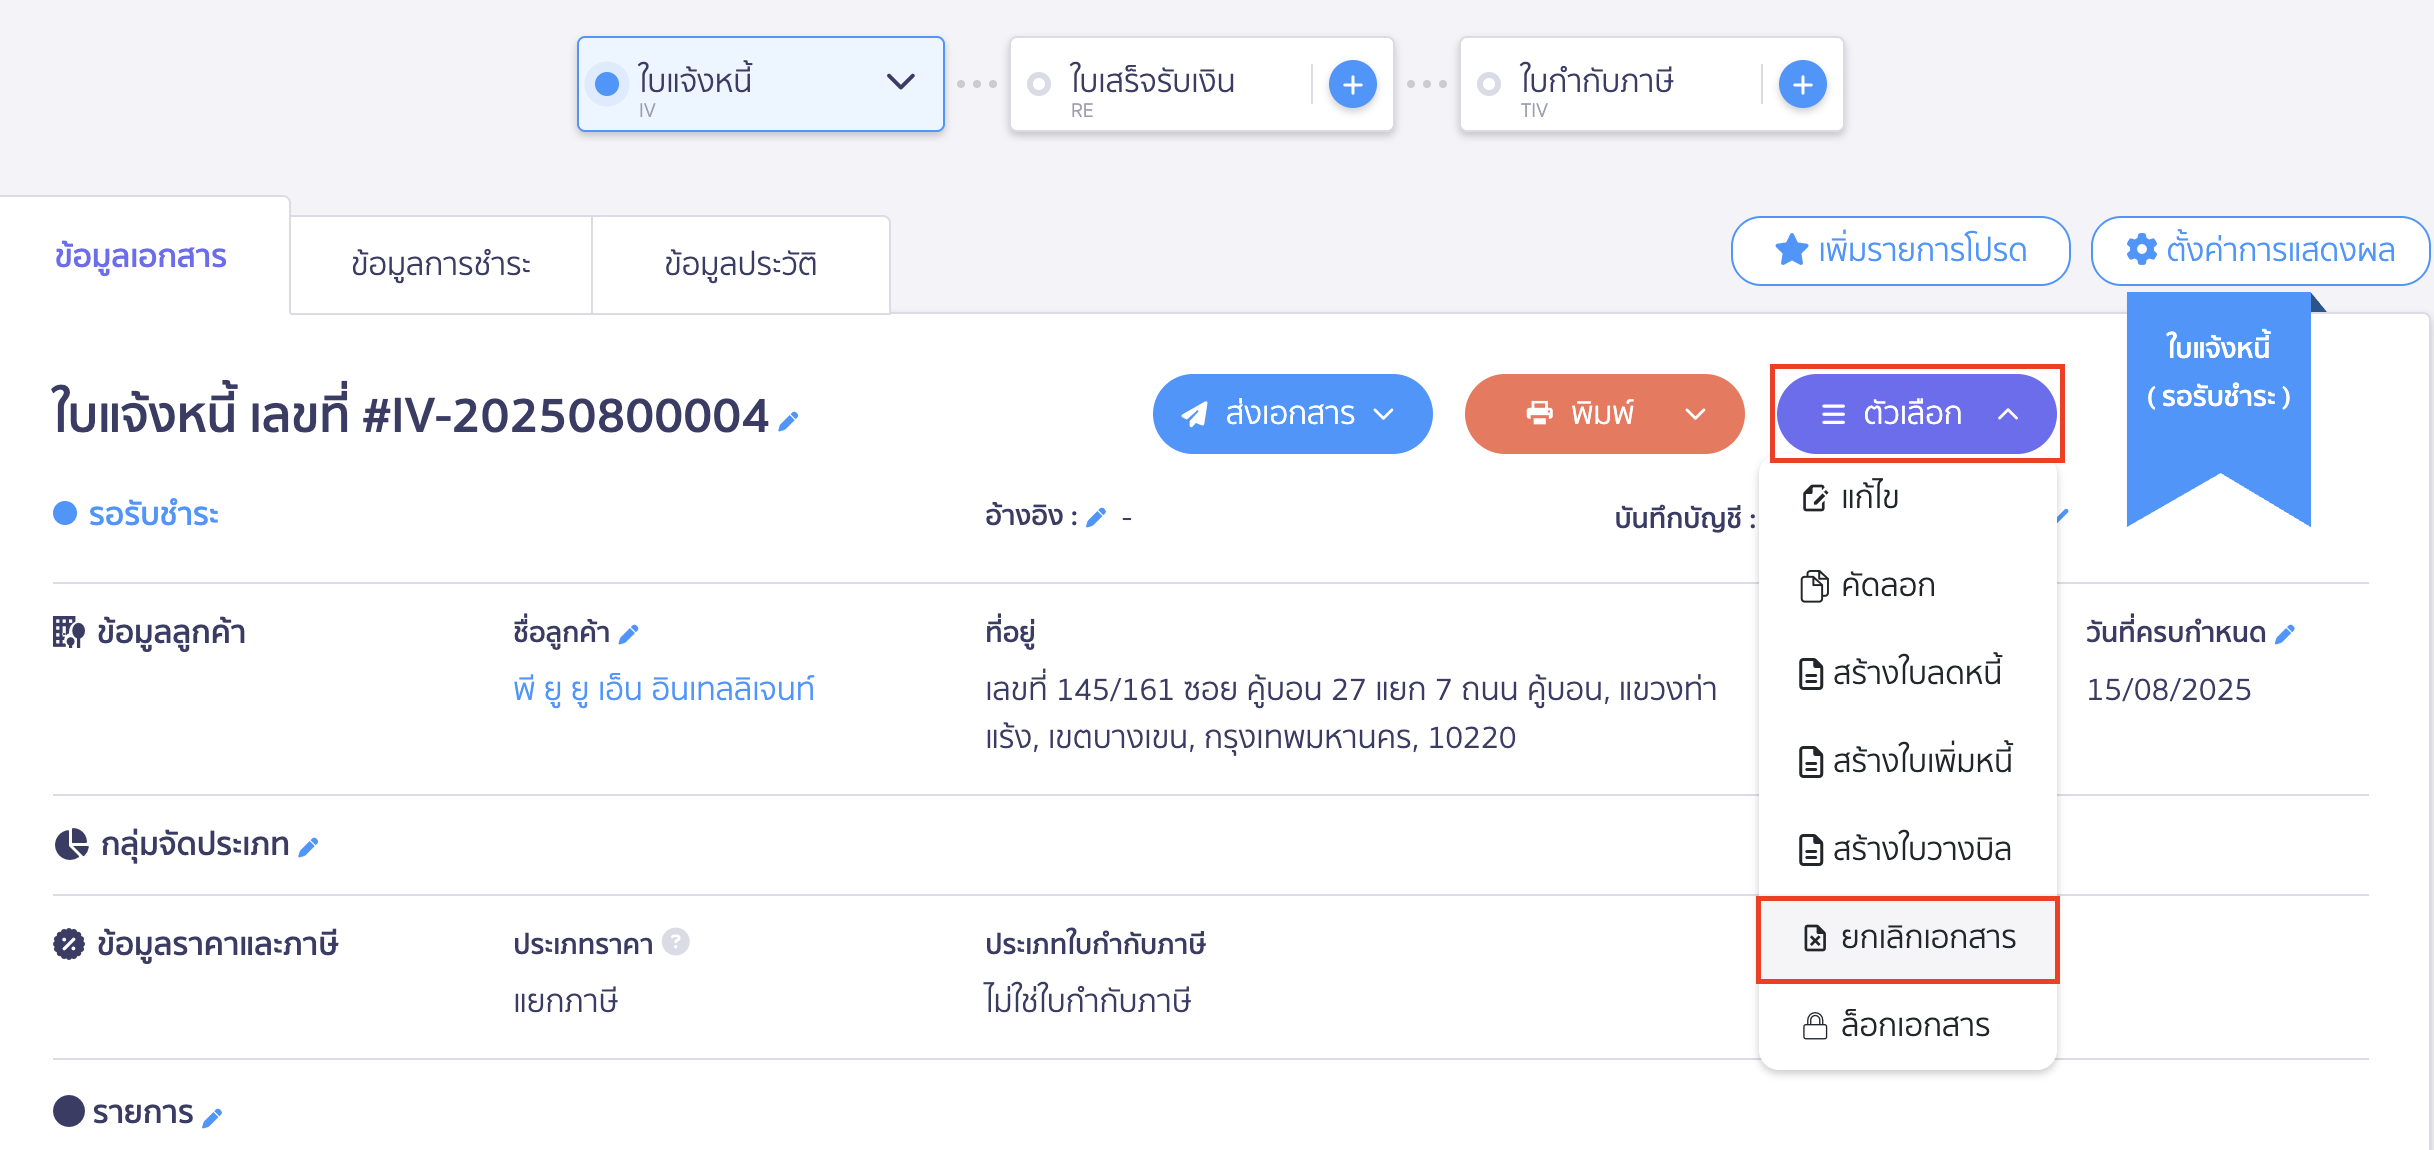2434x1150 pixels.
Task: Choose แก้ไข from options menu
Action: click(1908, 497)
